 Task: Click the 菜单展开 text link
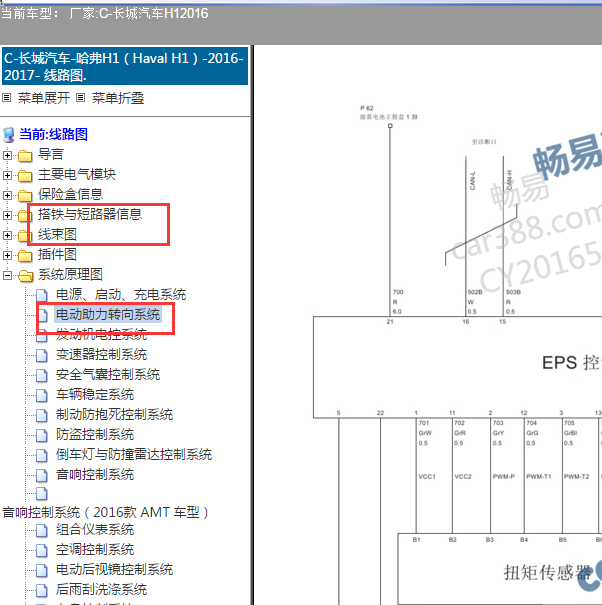point(44,98)
